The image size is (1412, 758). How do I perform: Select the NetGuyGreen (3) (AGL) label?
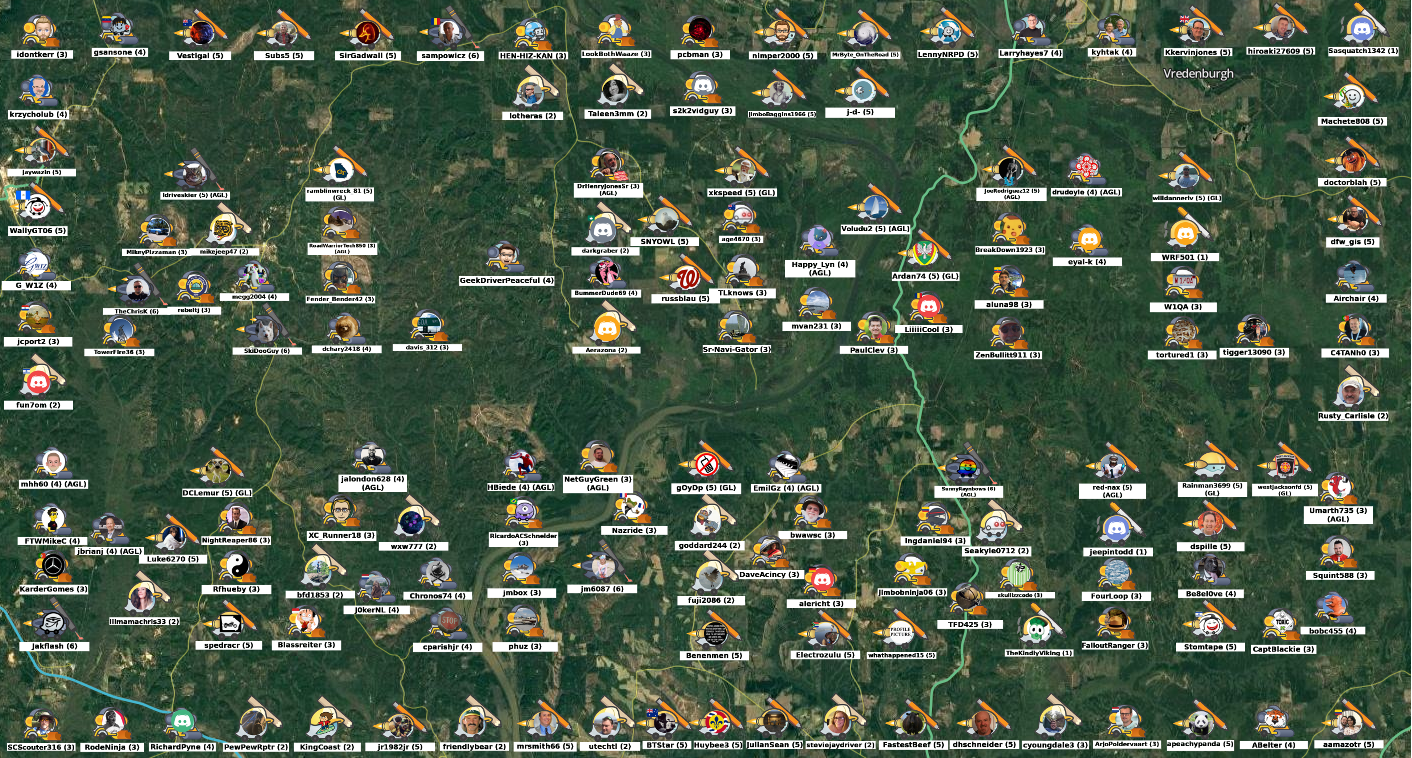point(598,483)
